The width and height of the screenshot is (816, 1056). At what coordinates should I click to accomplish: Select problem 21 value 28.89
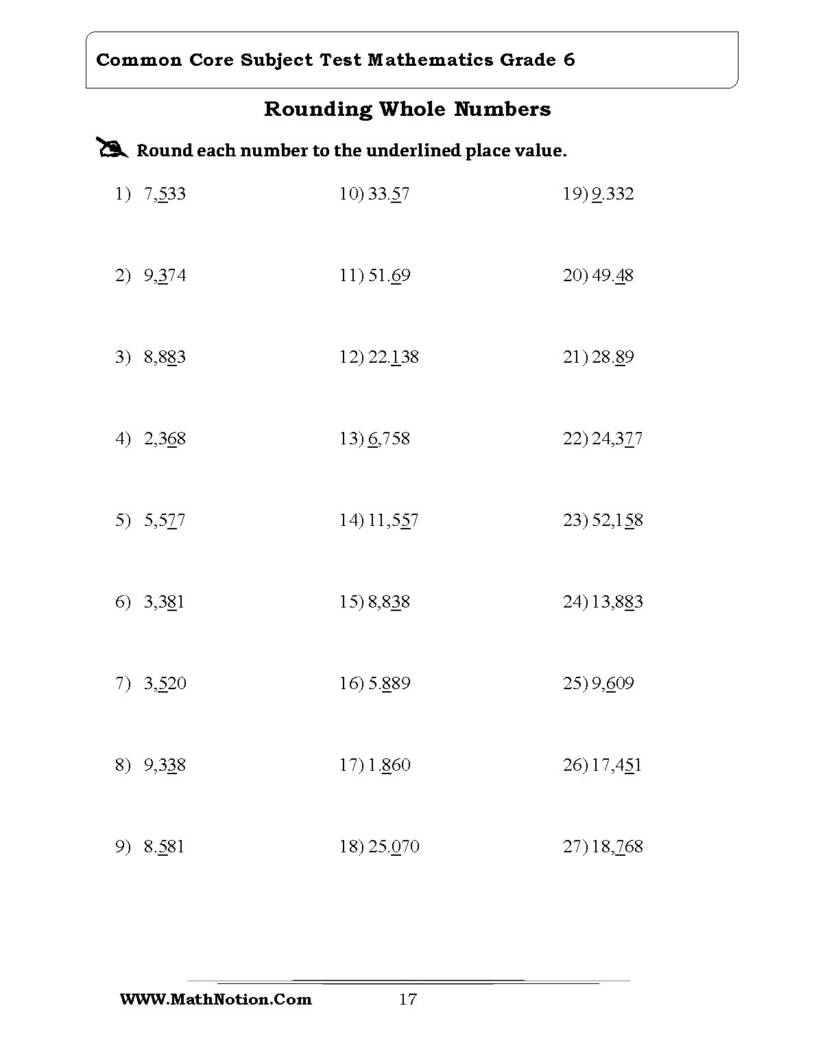point(613,357)
